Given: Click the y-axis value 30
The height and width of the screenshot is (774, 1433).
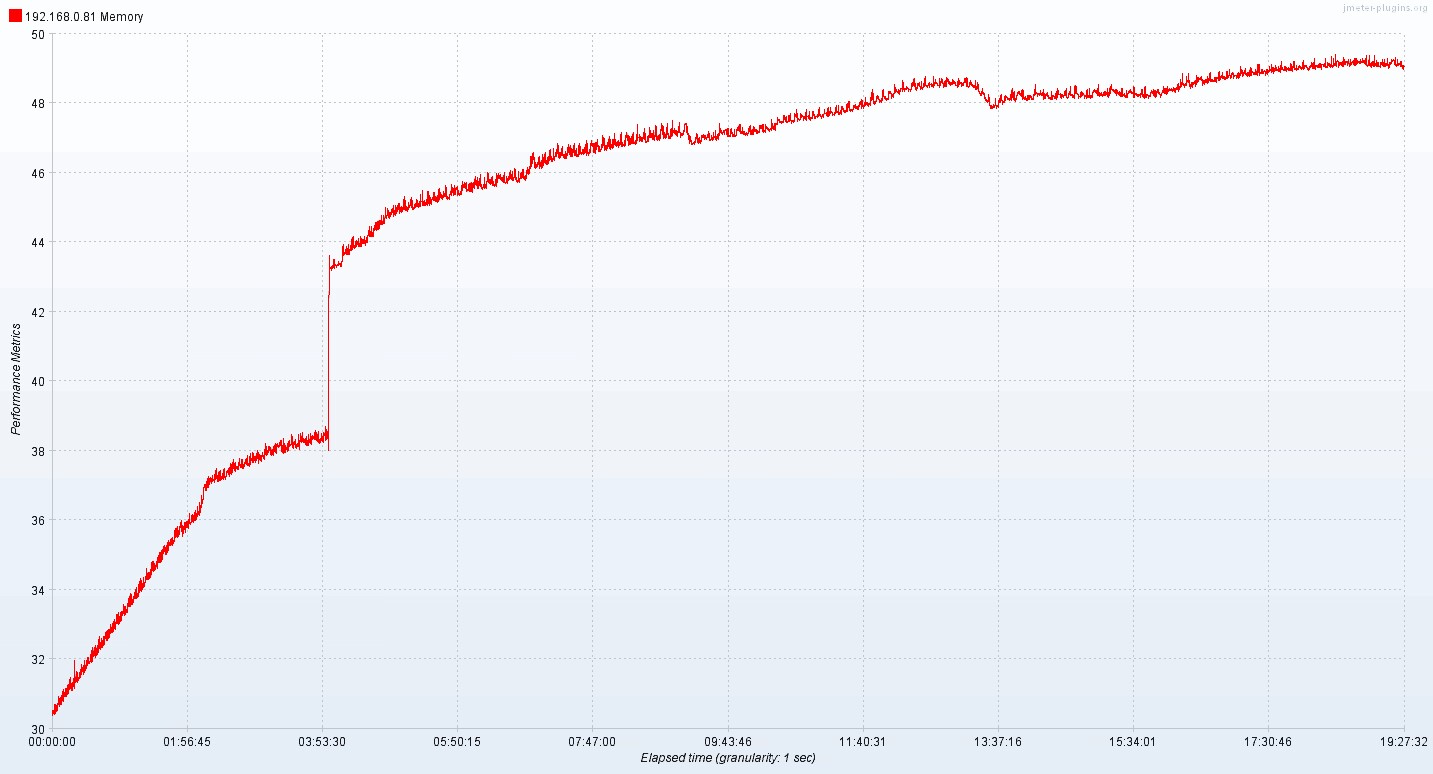Looking at the screenshot, I should [39, 729].
